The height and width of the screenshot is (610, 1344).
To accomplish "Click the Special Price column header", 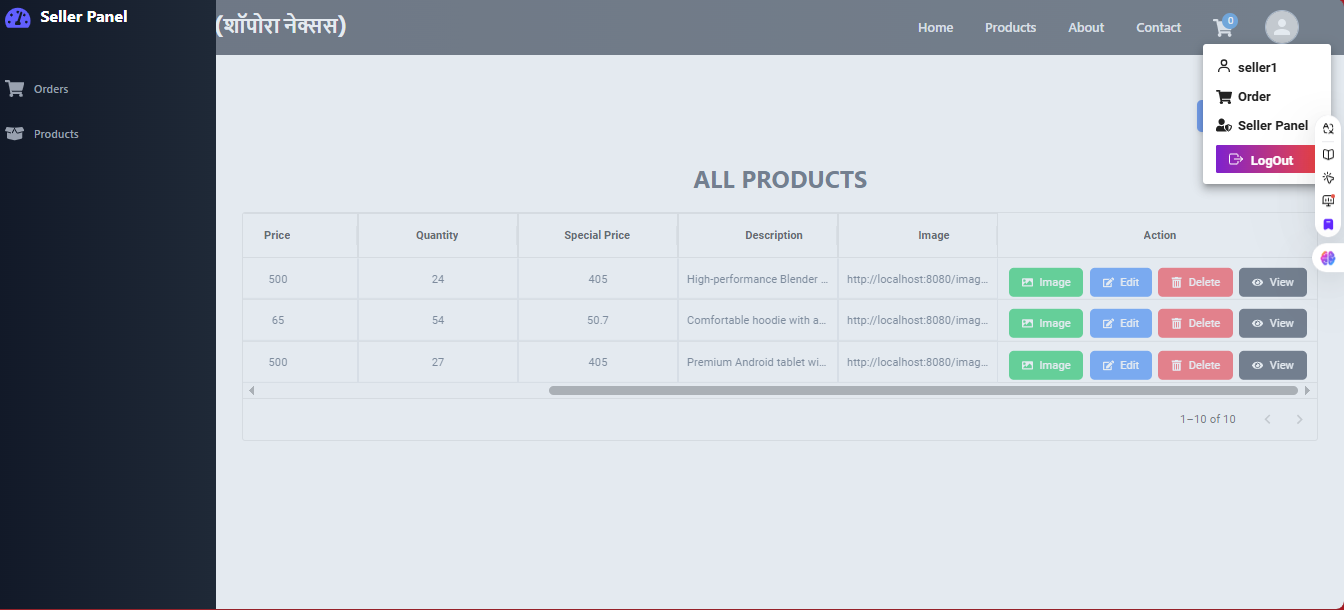I will point(597,235).
